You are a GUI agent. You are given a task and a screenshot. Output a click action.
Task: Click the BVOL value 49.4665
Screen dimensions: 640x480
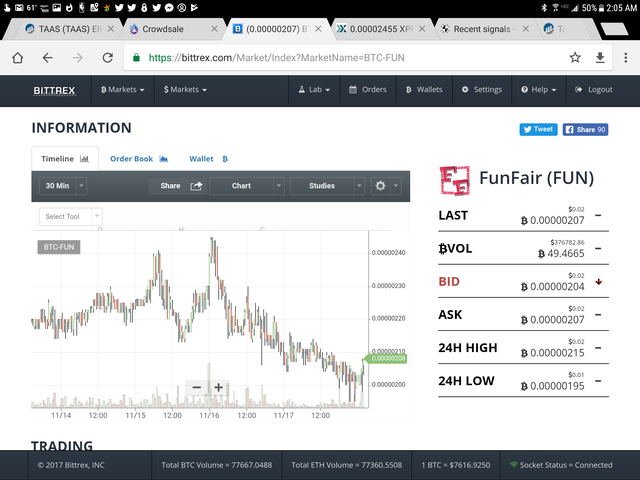click(x=561, y=253)
